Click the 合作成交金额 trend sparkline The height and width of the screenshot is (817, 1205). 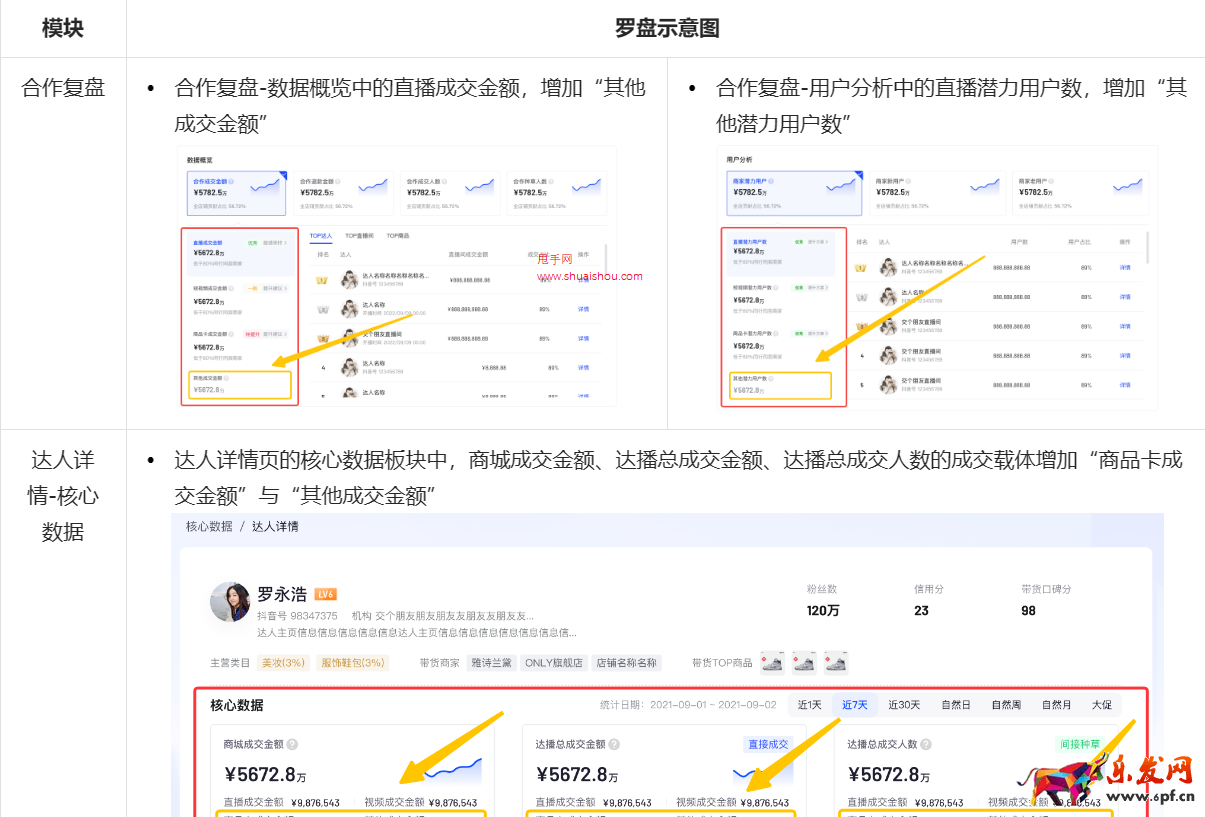coord(265,185)
